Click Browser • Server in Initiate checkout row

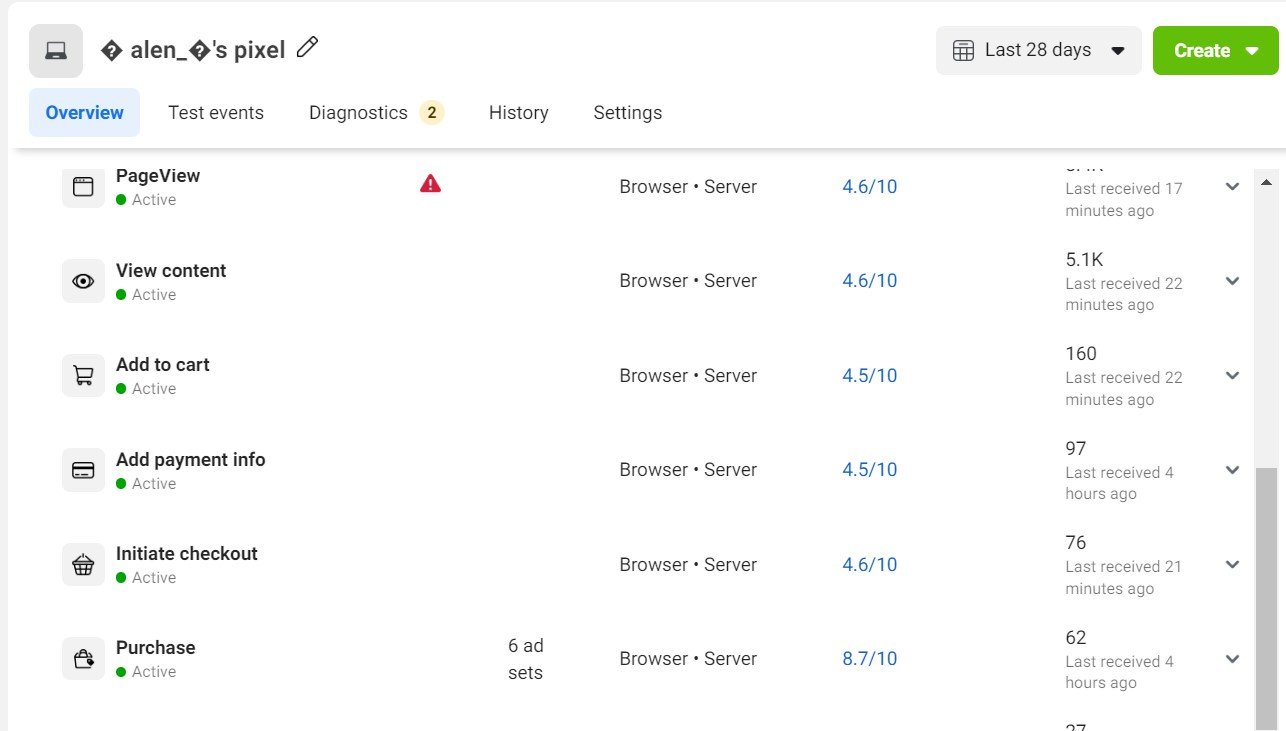coord(688,565)
